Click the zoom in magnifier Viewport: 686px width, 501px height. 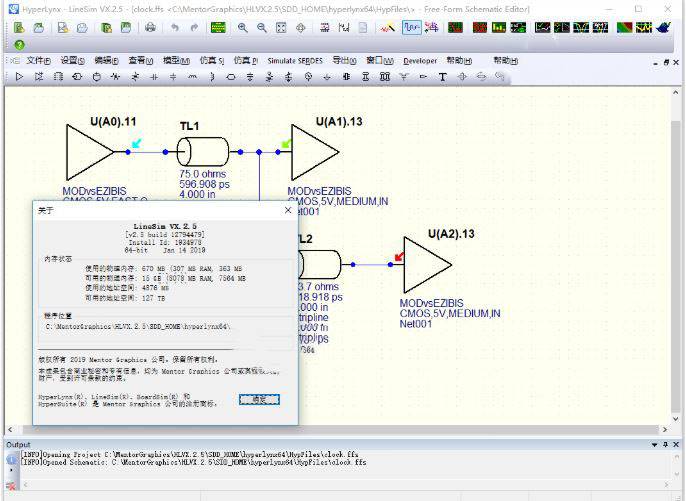(242, 28)
